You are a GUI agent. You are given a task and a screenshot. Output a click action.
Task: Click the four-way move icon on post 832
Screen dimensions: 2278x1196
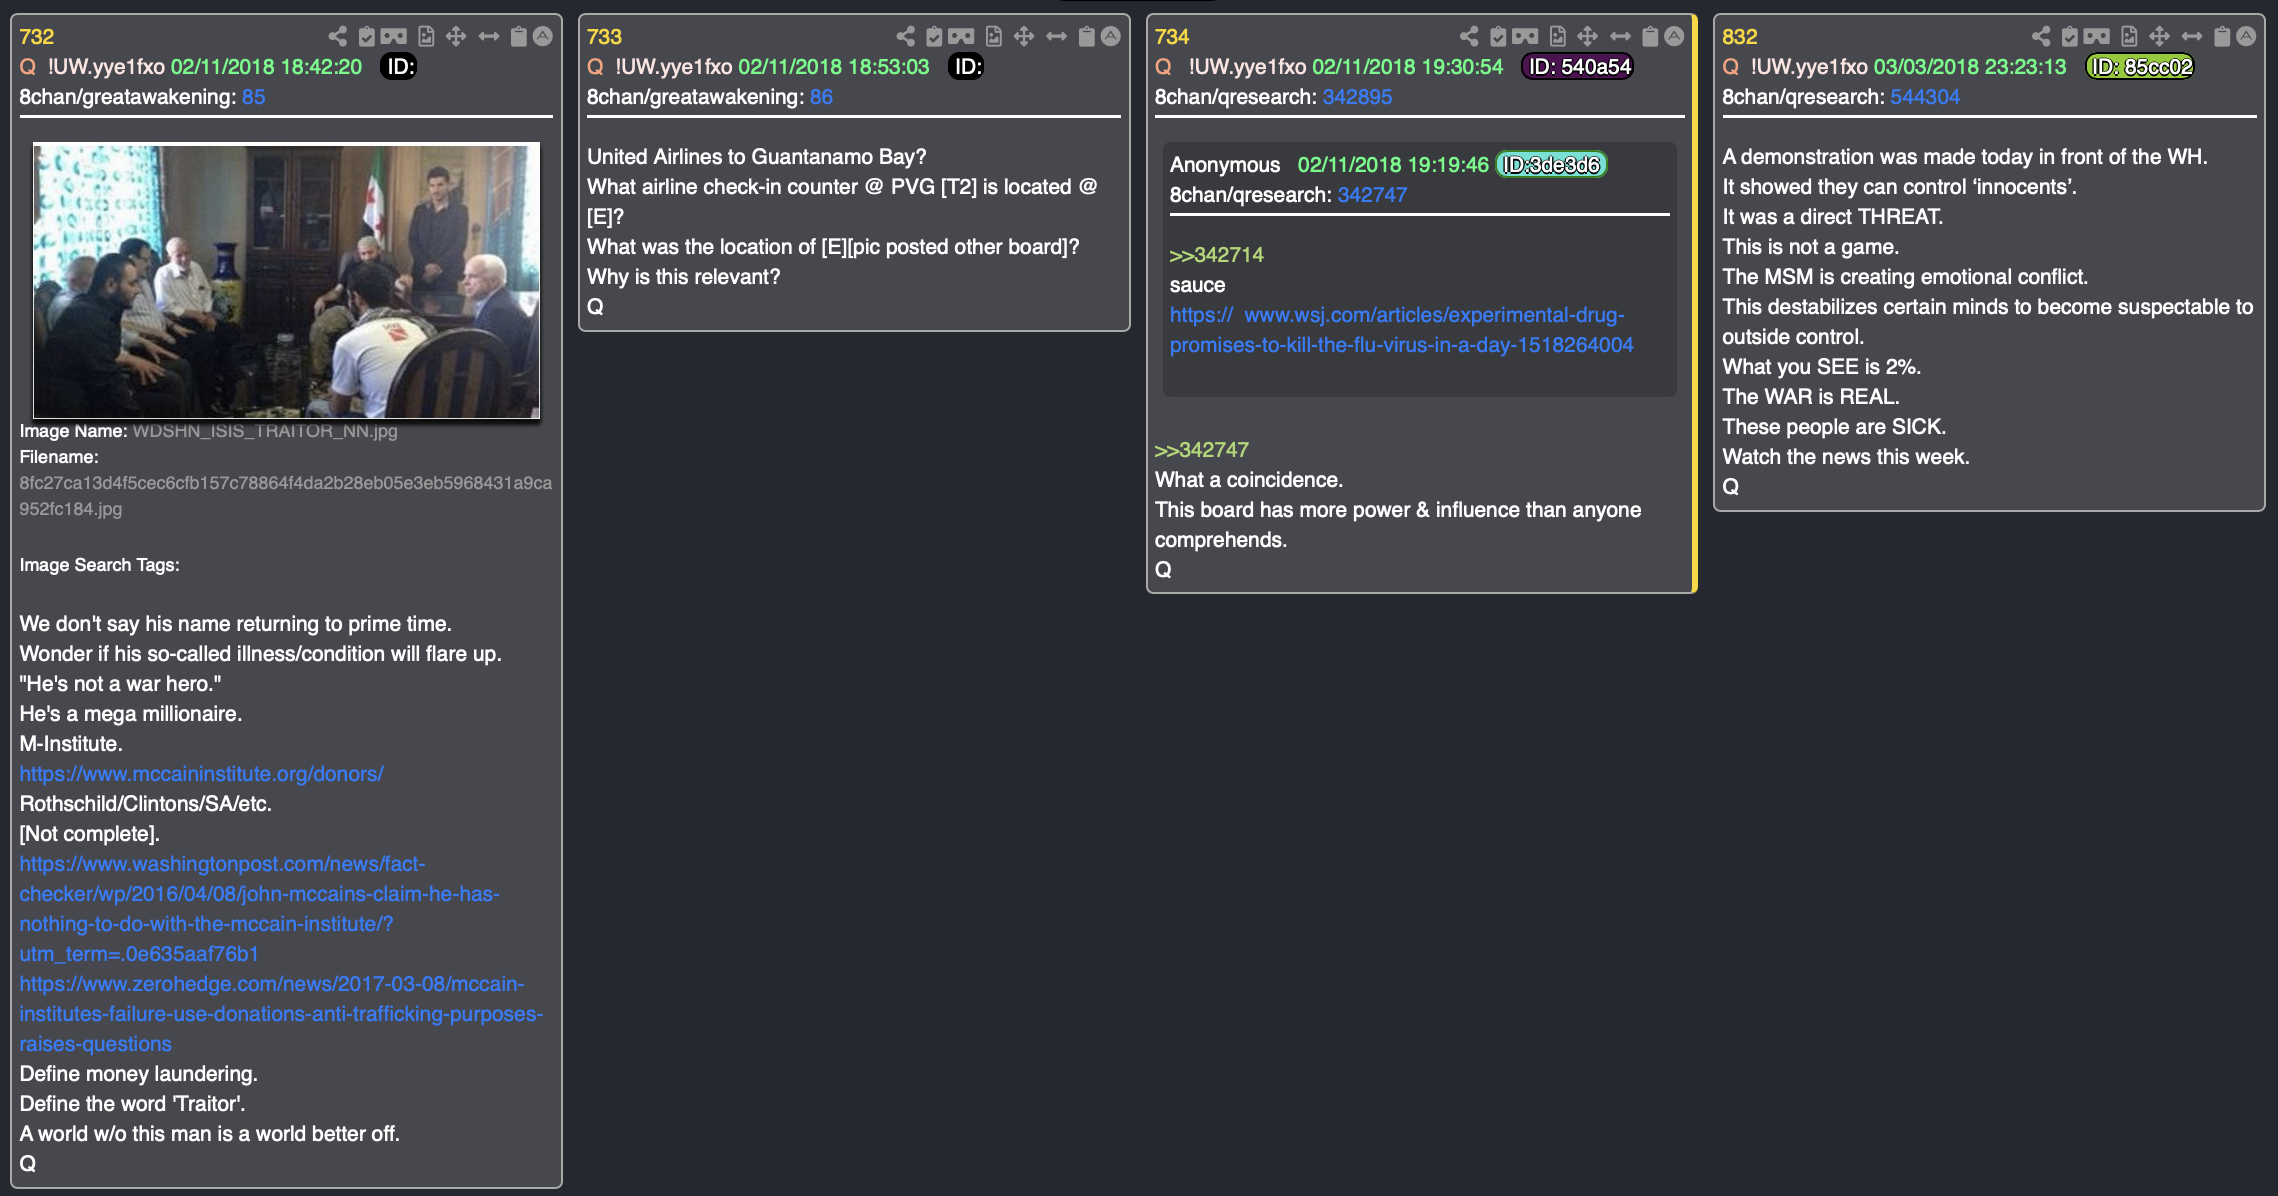tap(2160, 37)
